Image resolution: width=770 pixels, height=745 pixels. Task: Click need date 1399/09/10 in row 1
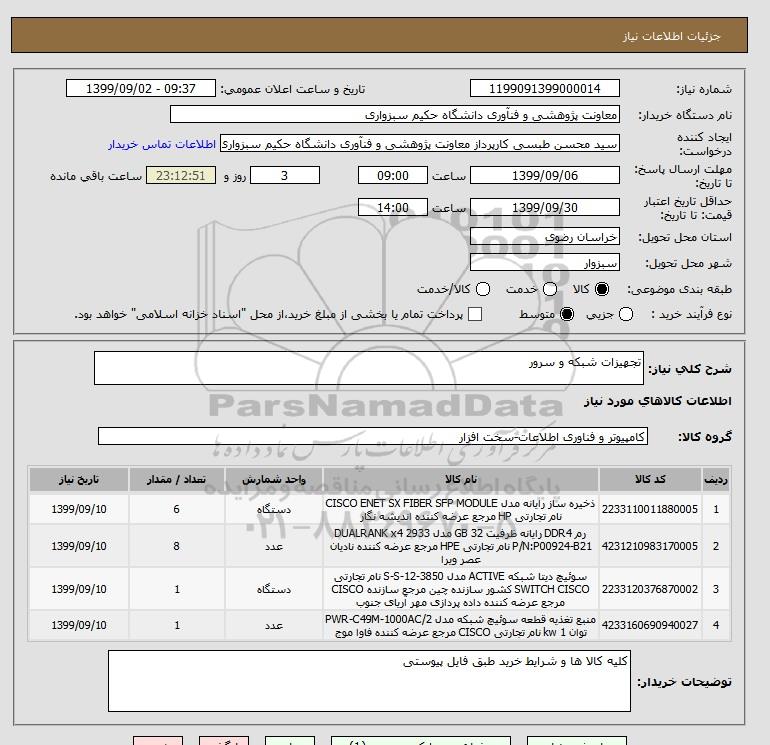point(79,510)
